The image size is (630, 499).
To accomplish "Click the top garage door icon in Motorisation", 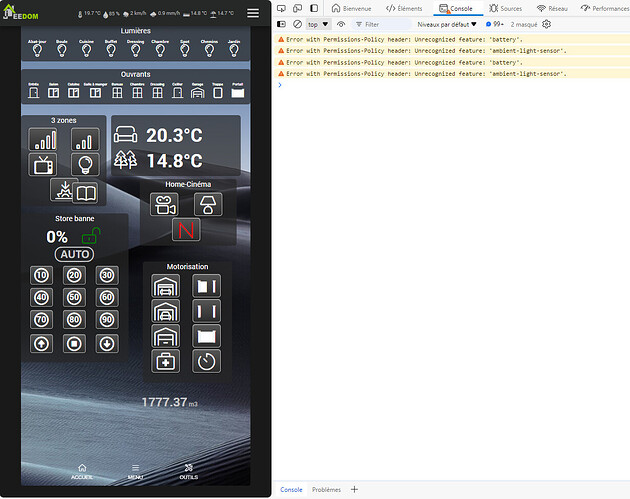I will pyautogui.click(x=166, y=286).
